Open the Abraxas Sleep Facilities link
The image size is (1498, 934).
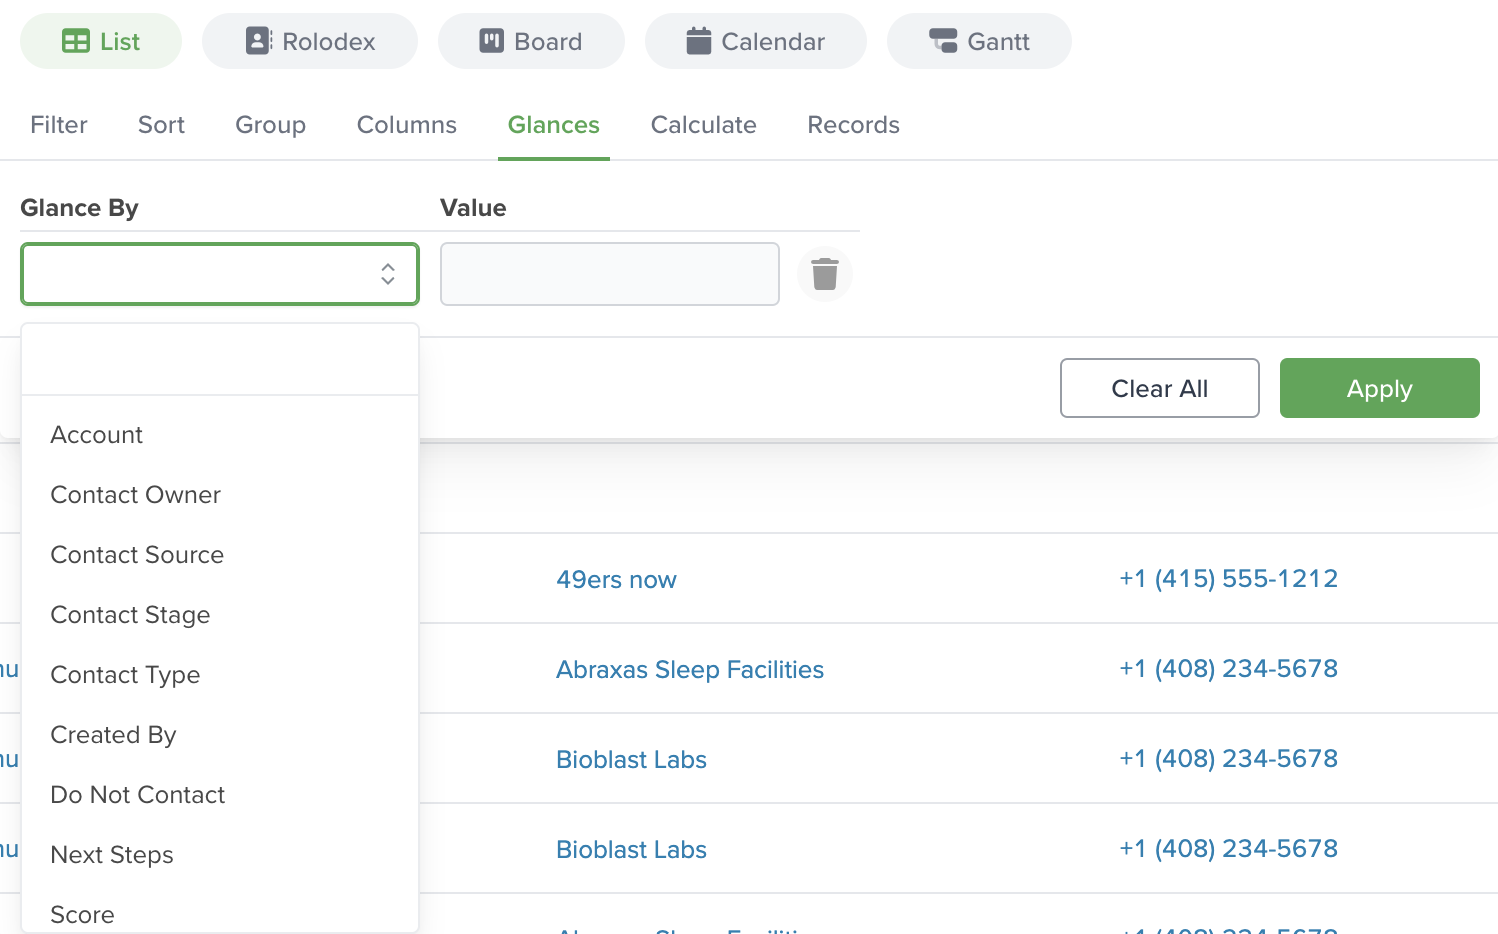690,670
